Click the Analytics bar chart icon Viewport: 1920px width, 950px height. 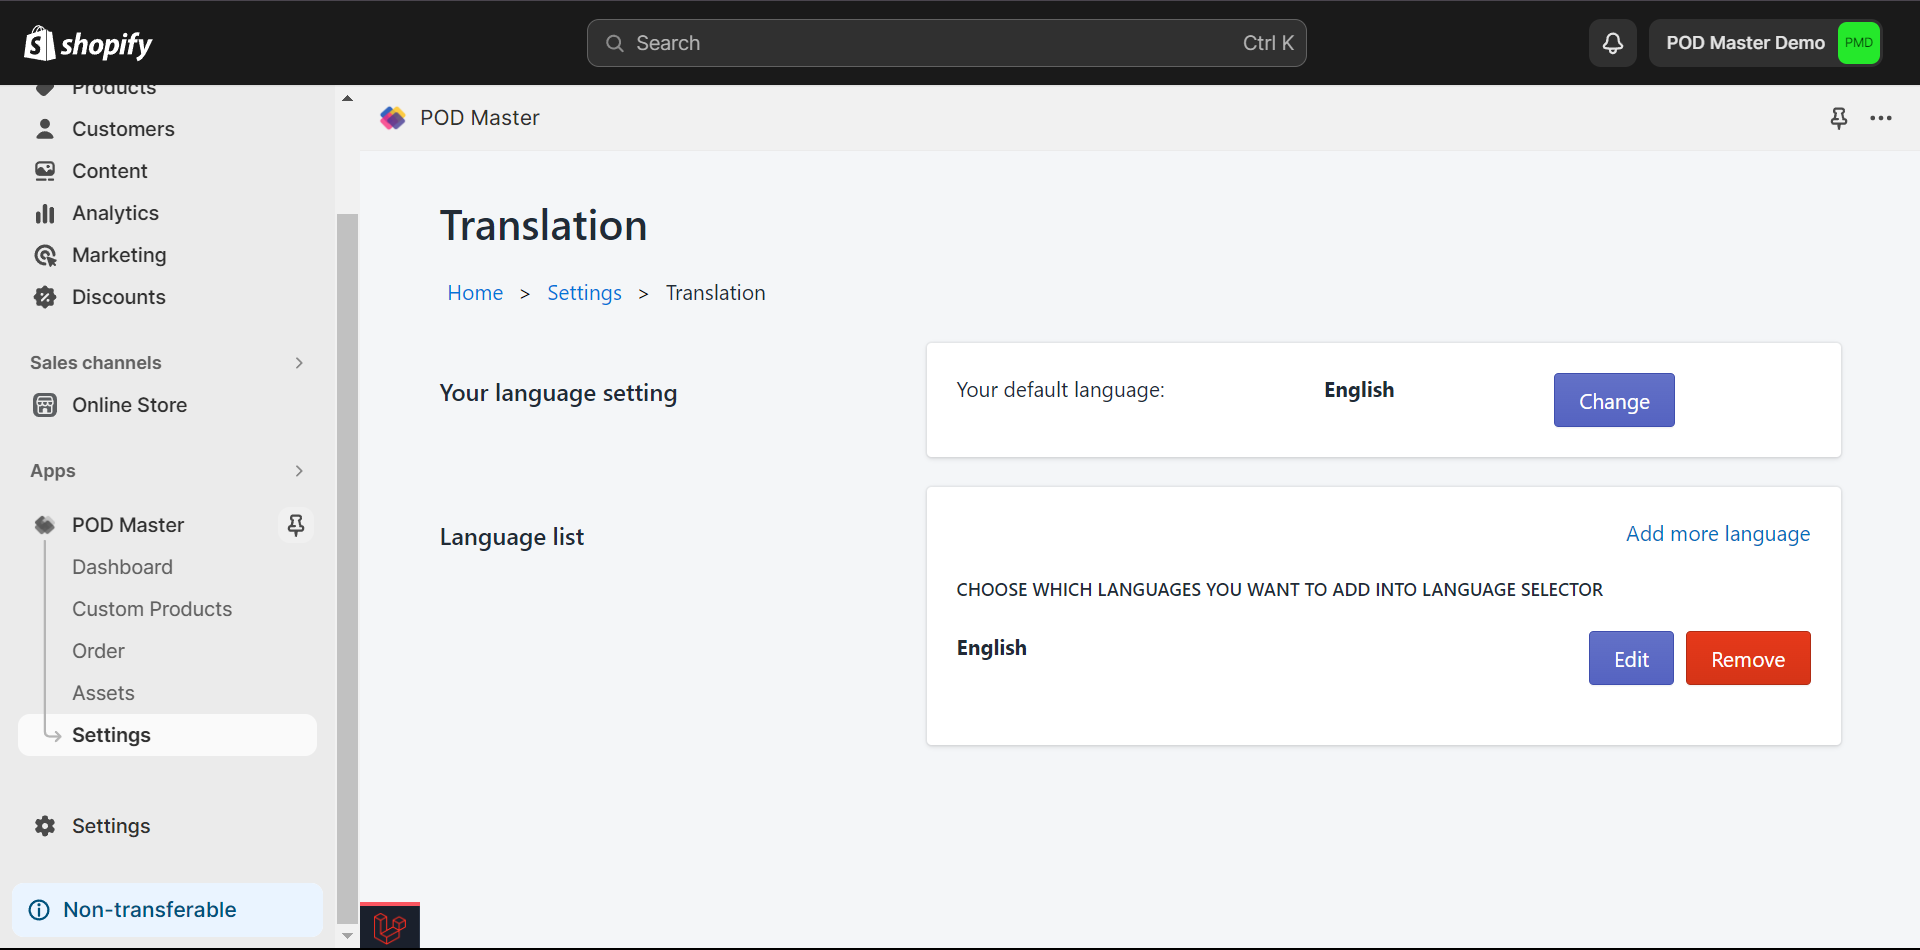coord(45,213)
